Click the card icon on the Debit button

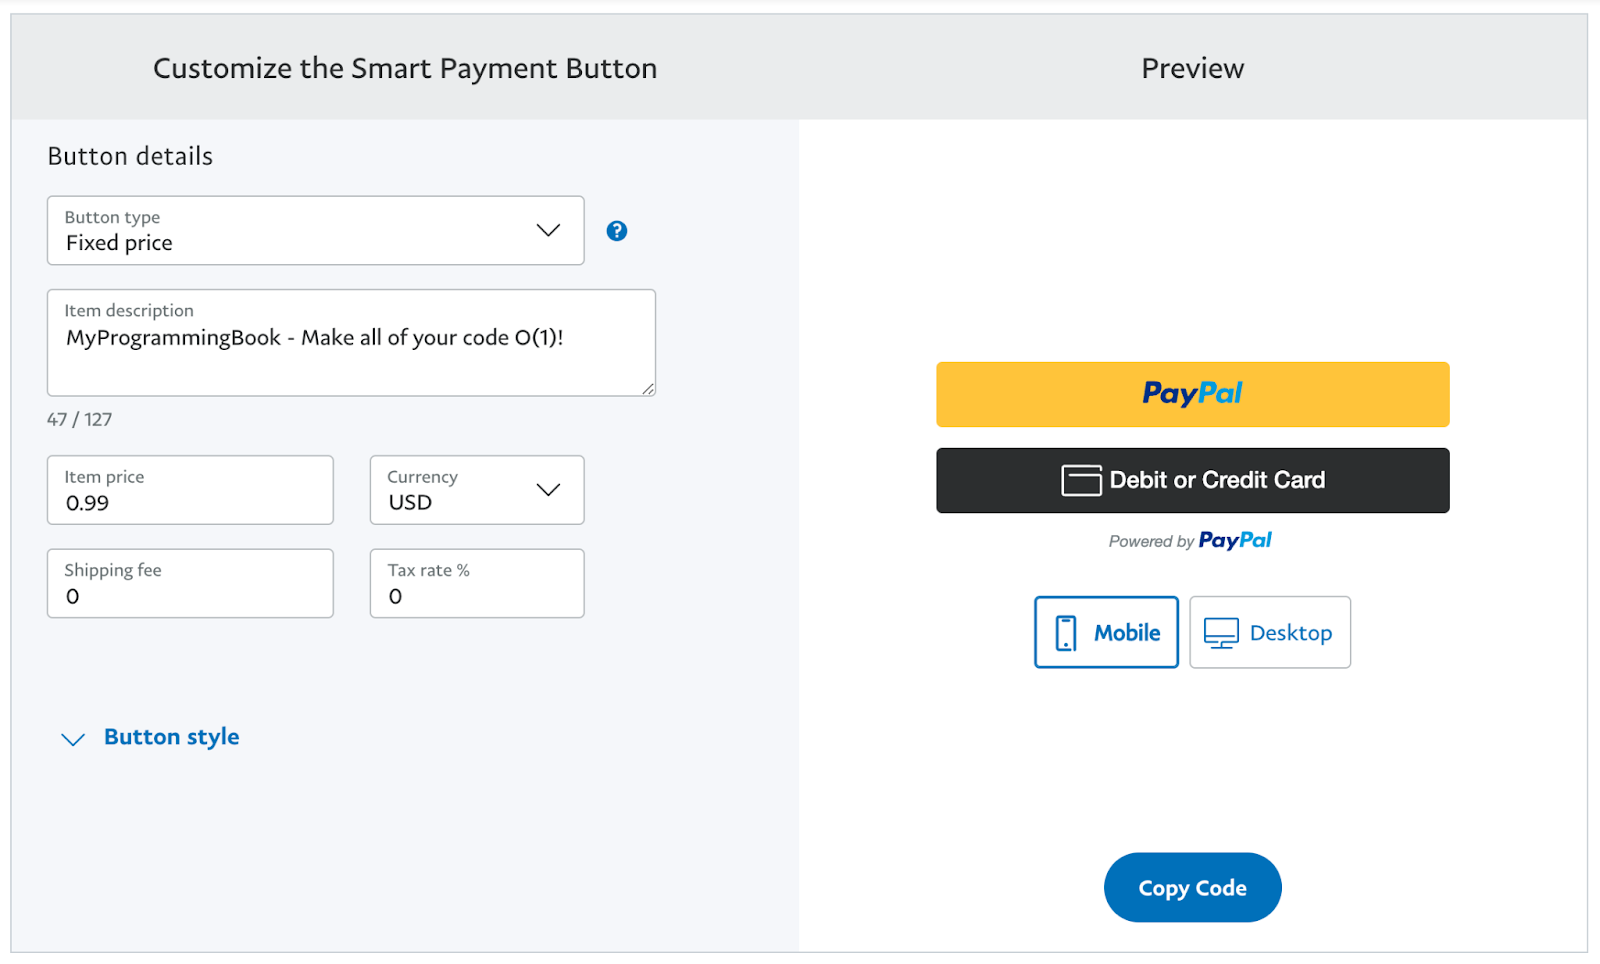pos(1081,481)
